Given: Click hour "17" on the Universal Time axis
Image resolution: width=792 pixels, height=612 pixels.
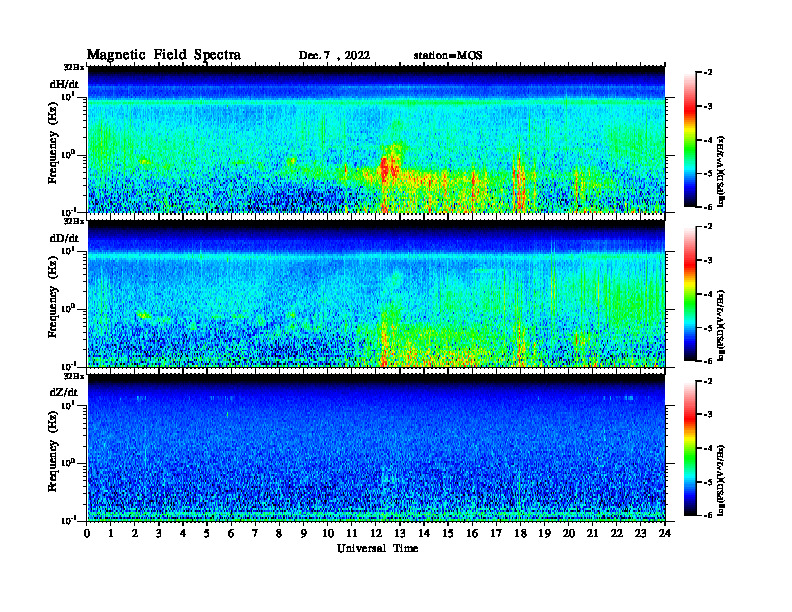Looking at the screenshot, I should [x=496, y=533].
